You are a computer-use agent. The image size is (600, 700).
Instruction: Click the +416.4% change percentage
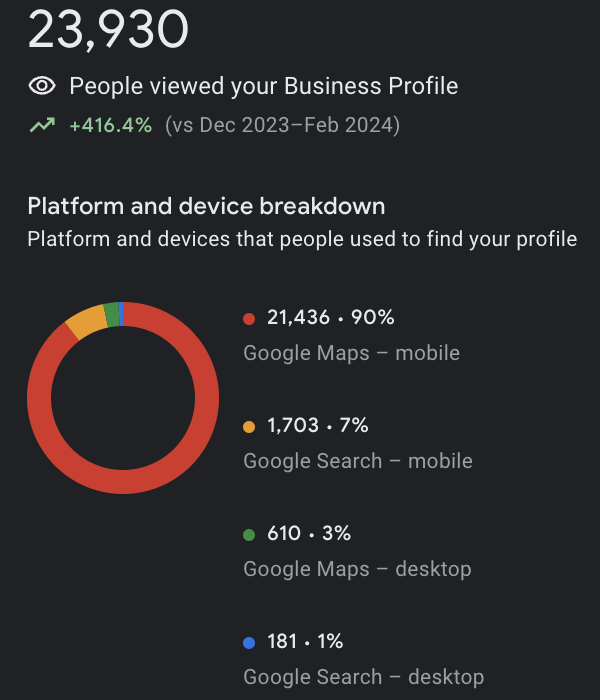[110, 126]
